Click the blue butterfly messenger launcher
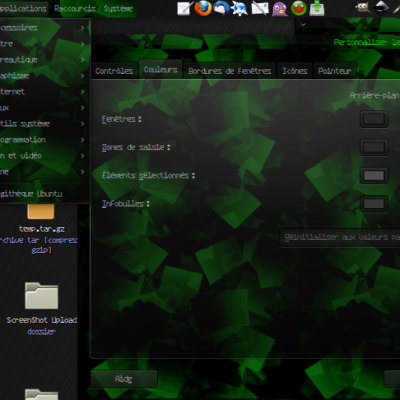 240,9
